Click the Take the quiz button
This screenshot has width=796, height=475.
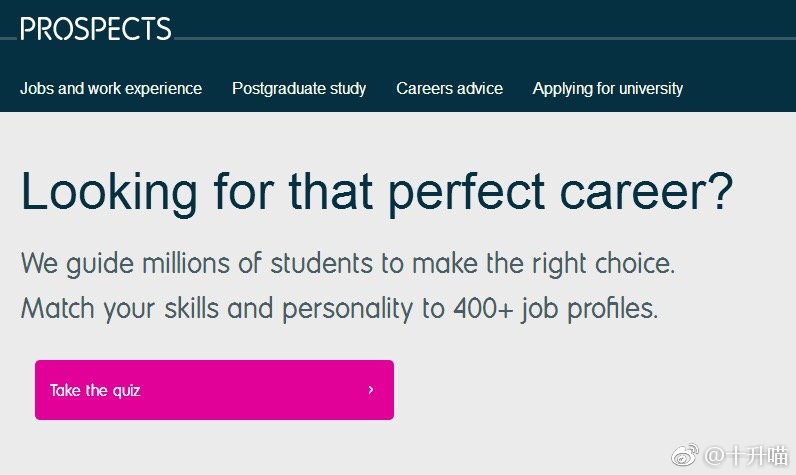(214, 390)
